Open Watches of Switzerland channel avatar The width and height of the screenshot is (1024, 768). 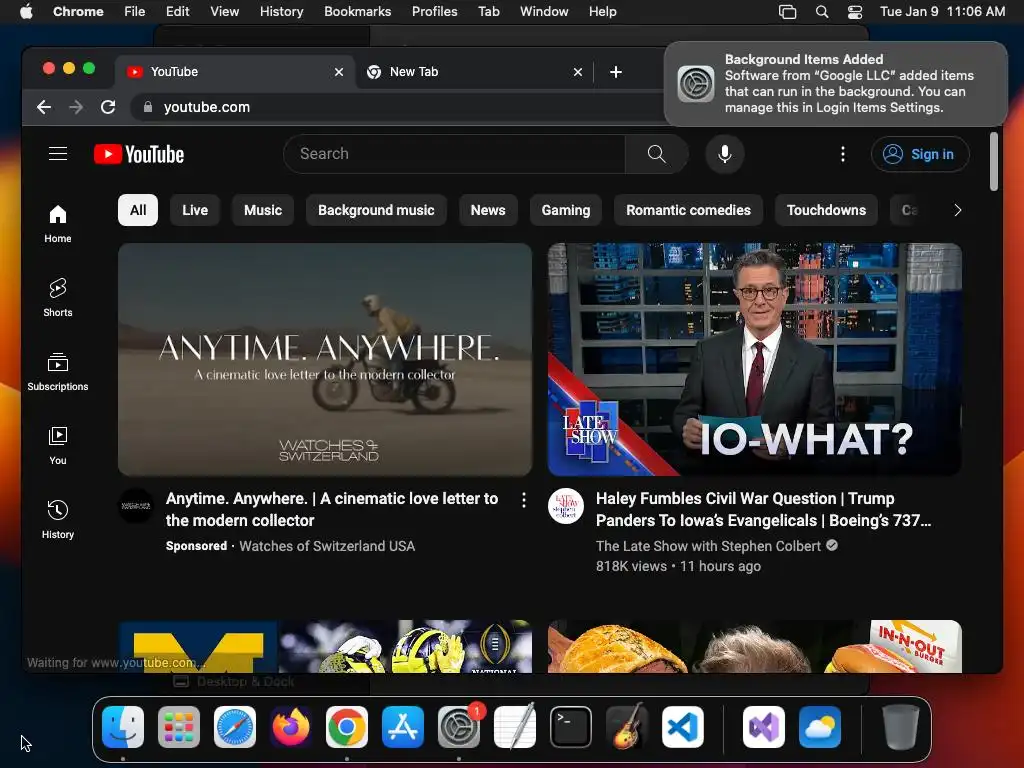pyautogui.click(x=136, y=506)
